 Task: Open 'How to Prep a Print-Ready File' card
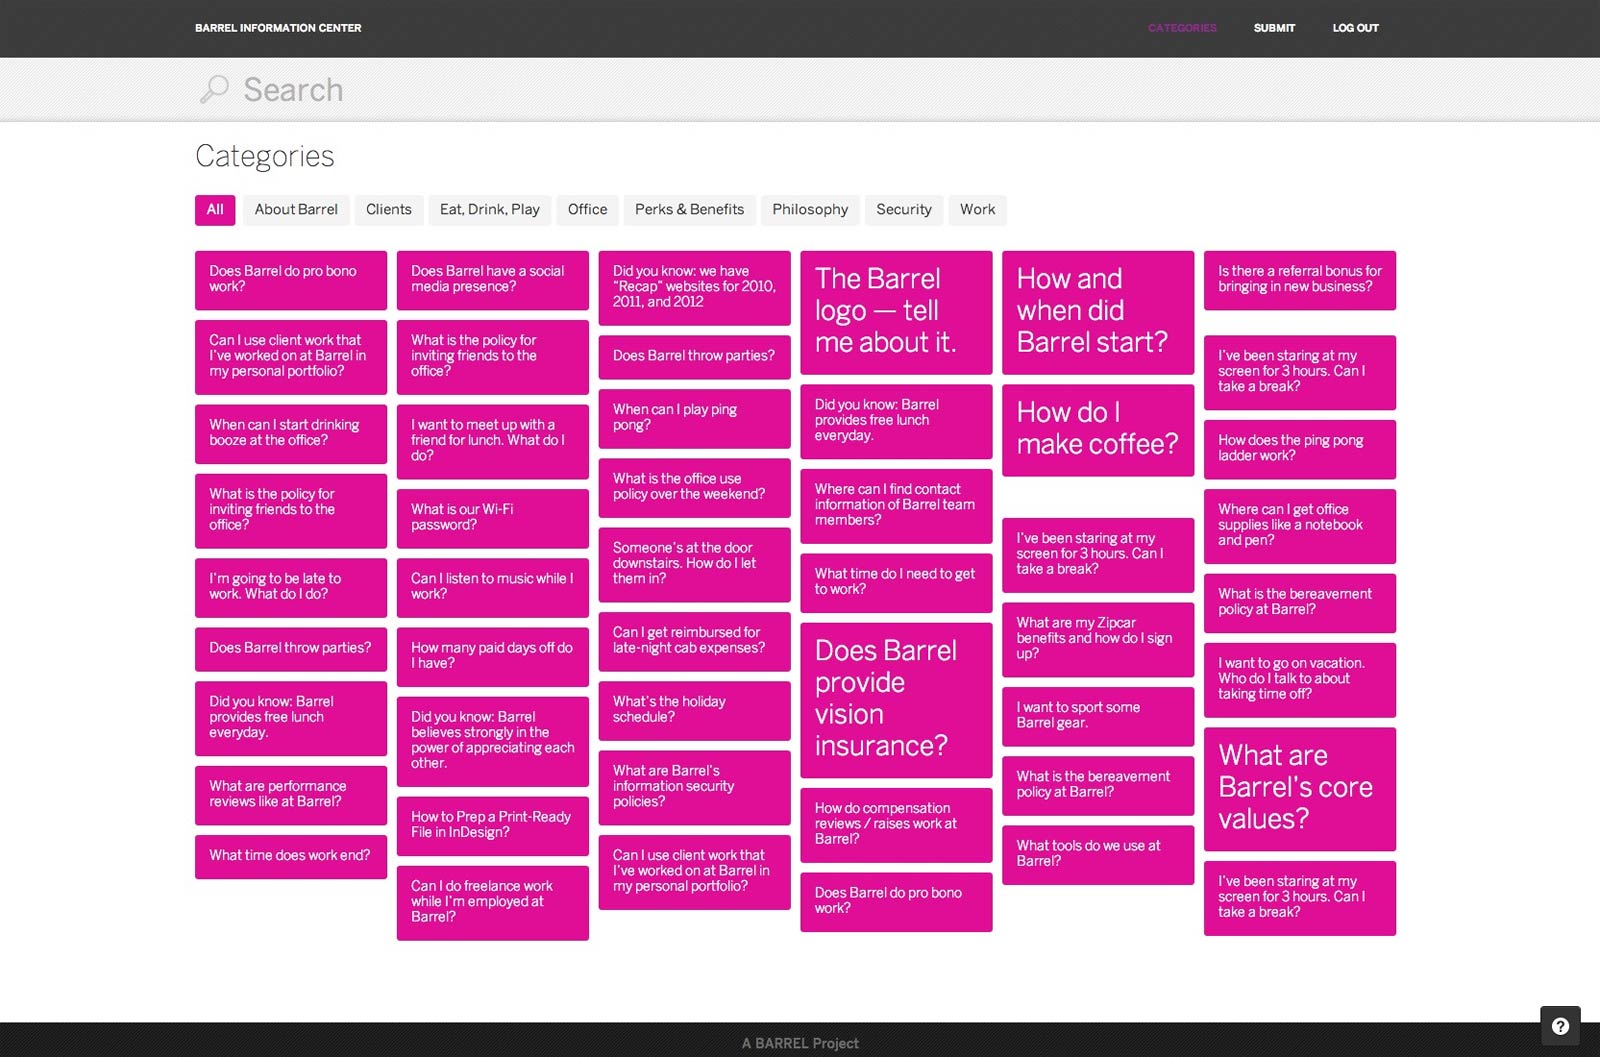click(x=493, y=825)
